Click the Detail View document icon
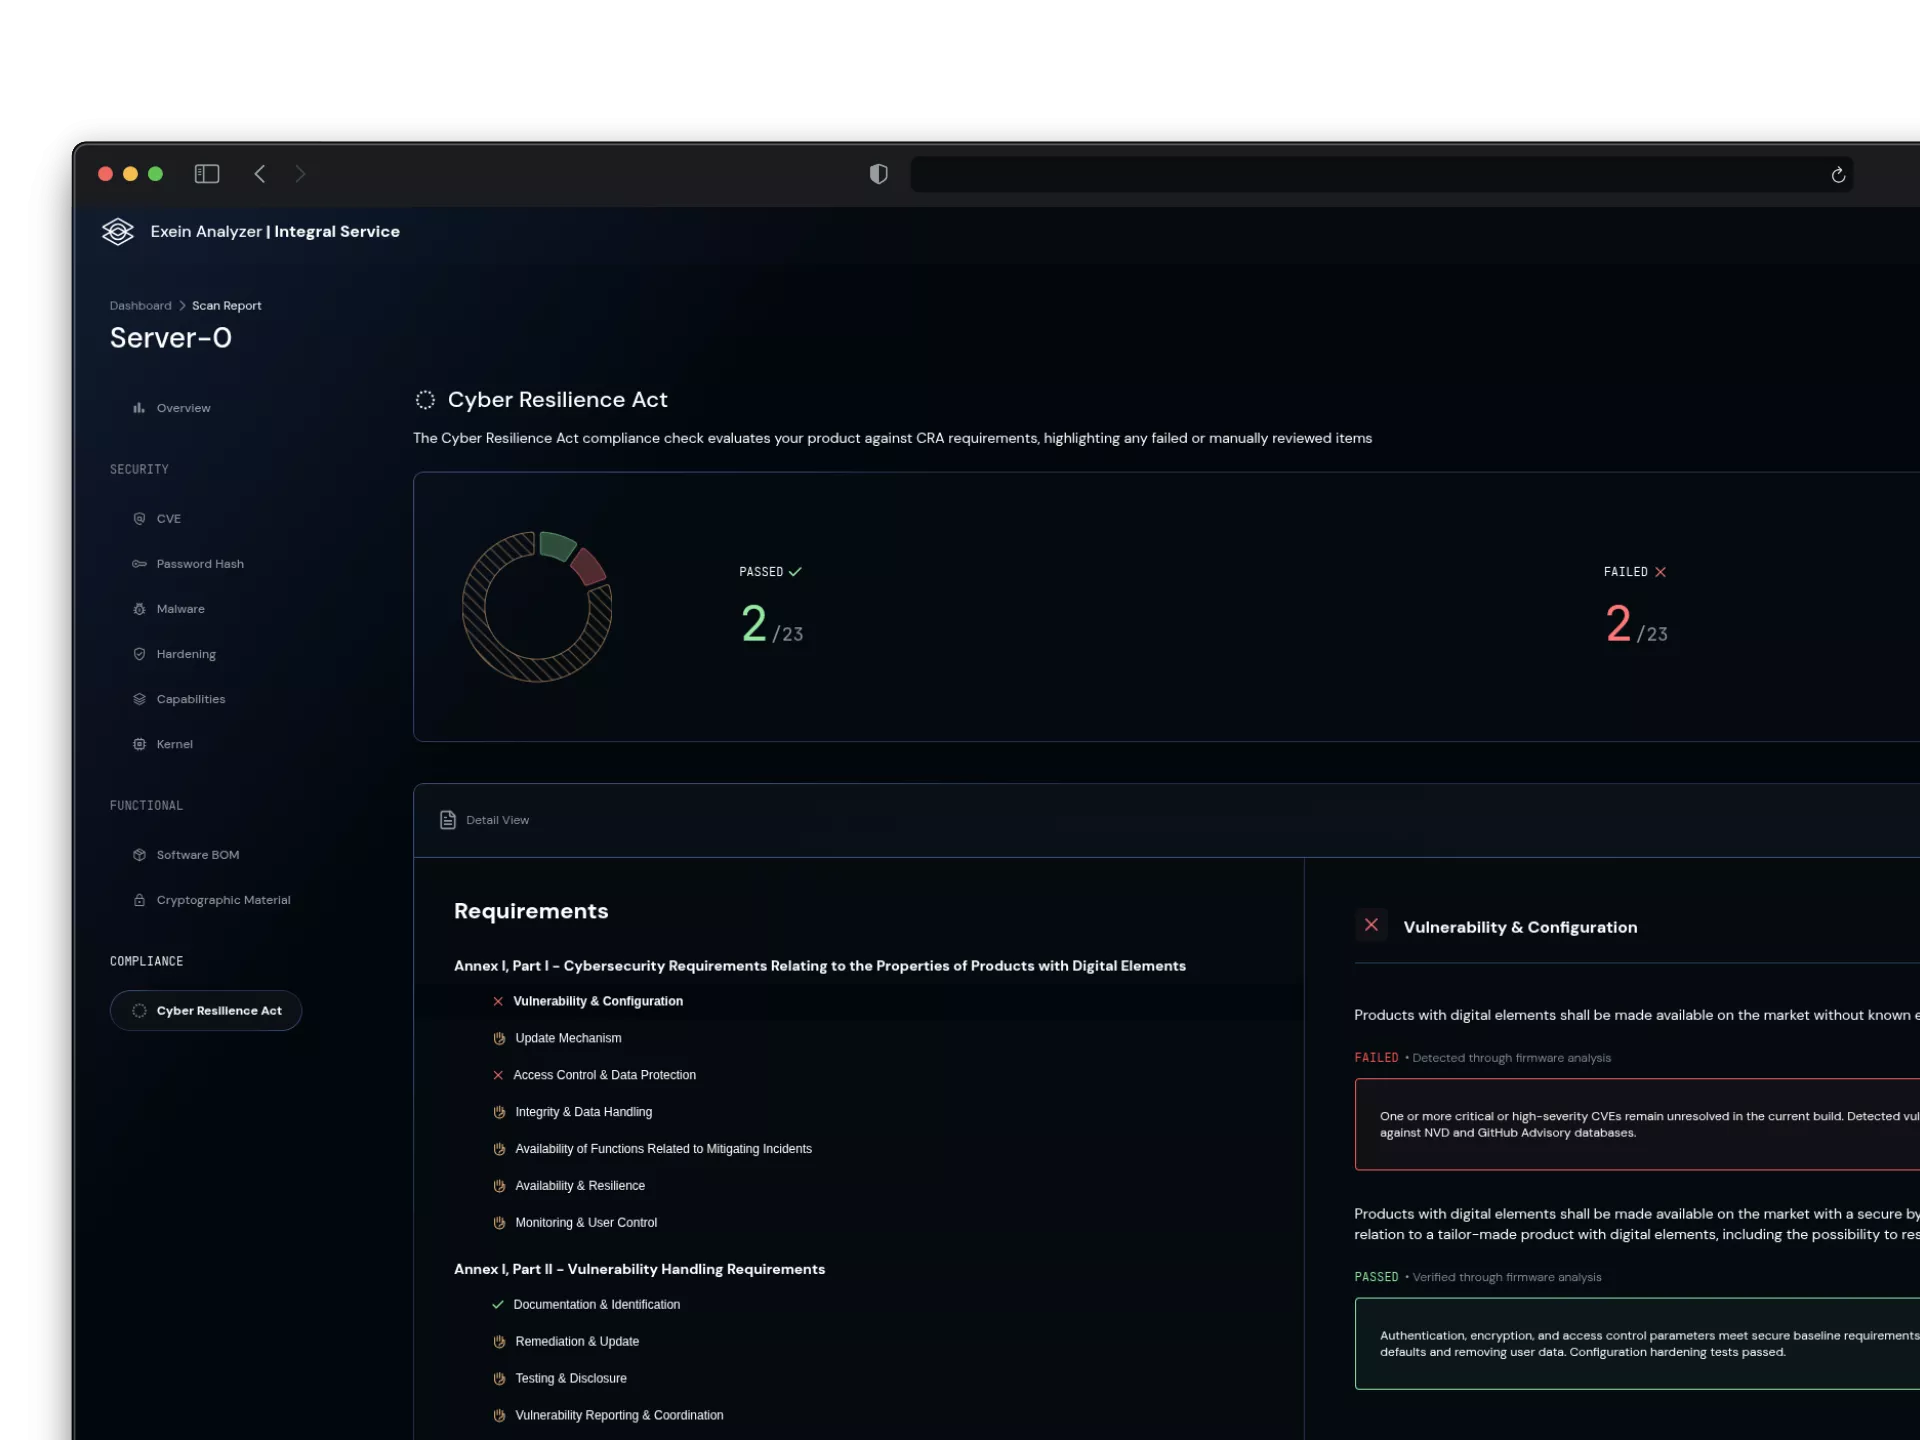 tap(448, 820)
